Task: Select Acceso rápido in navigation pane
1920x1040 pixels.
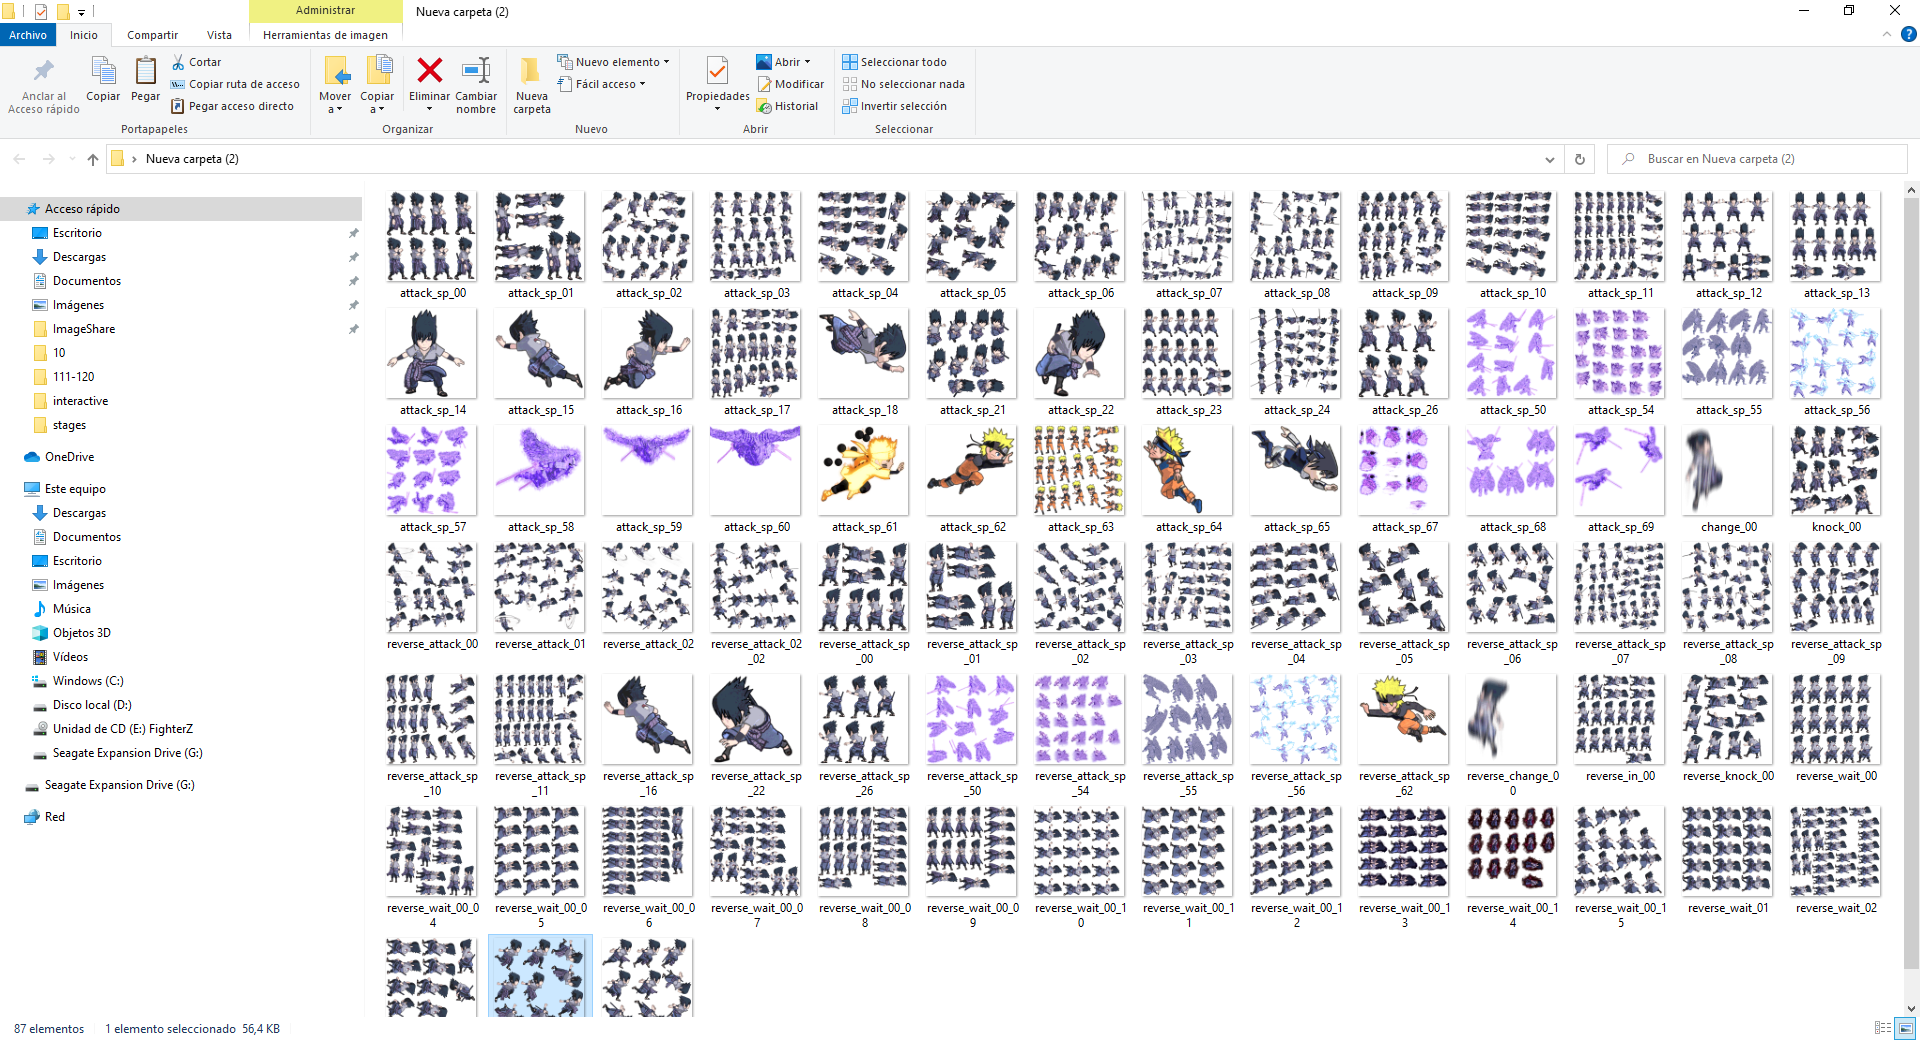Action: tap(181, 209)
